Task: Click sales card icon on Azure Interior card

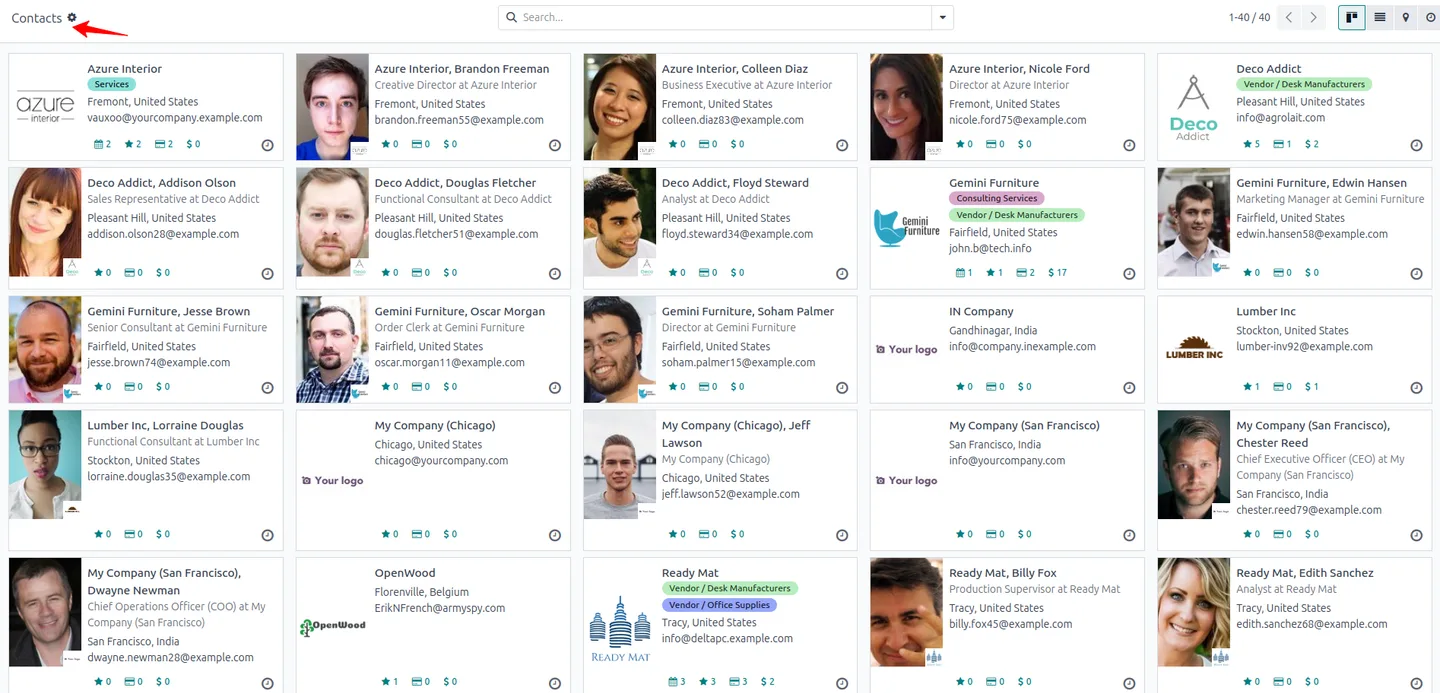Action: coord(160,144)
